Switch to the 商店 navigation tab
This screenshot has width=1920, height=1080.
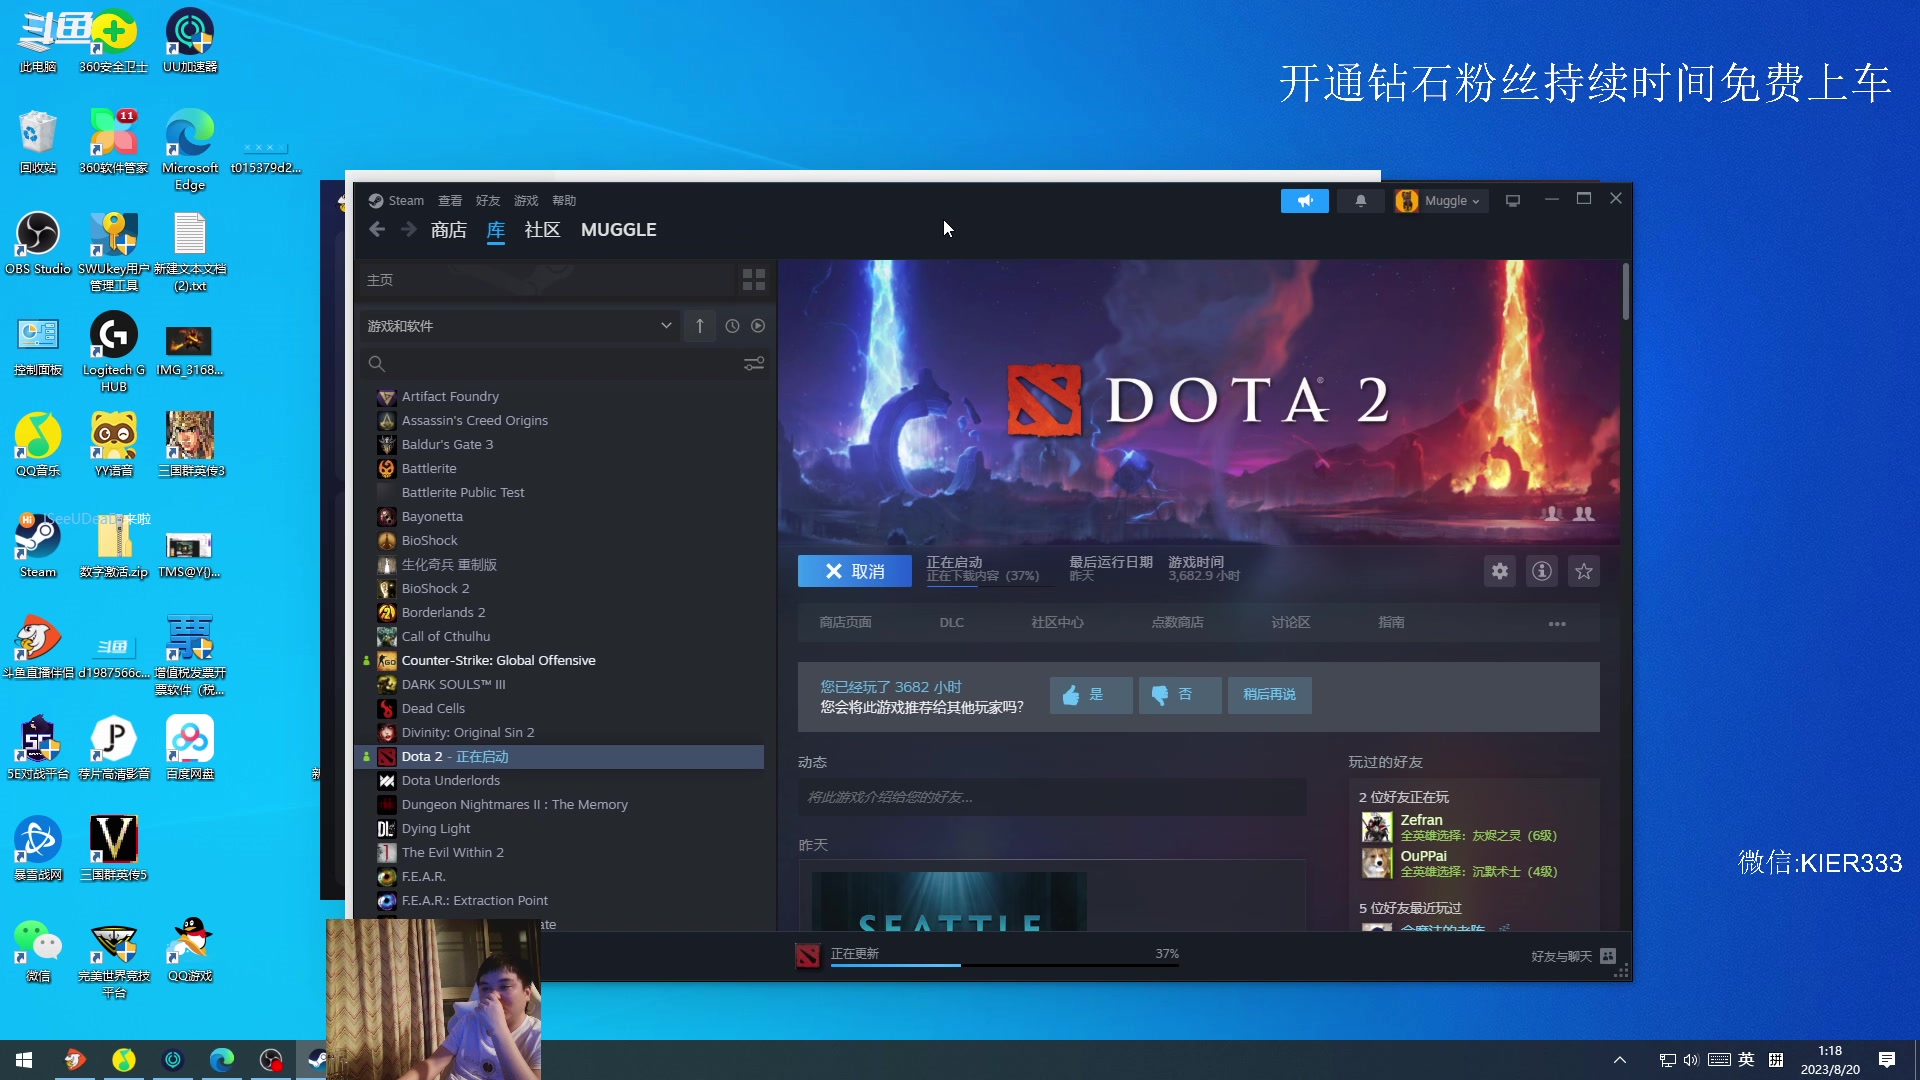tap(448, 230)
